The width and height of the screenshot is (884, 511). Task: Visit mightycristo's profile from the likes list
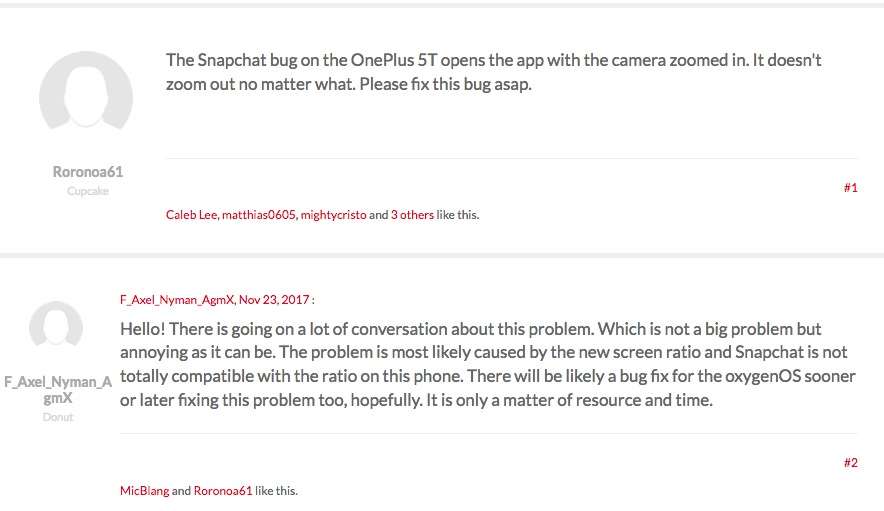(333, 215)
